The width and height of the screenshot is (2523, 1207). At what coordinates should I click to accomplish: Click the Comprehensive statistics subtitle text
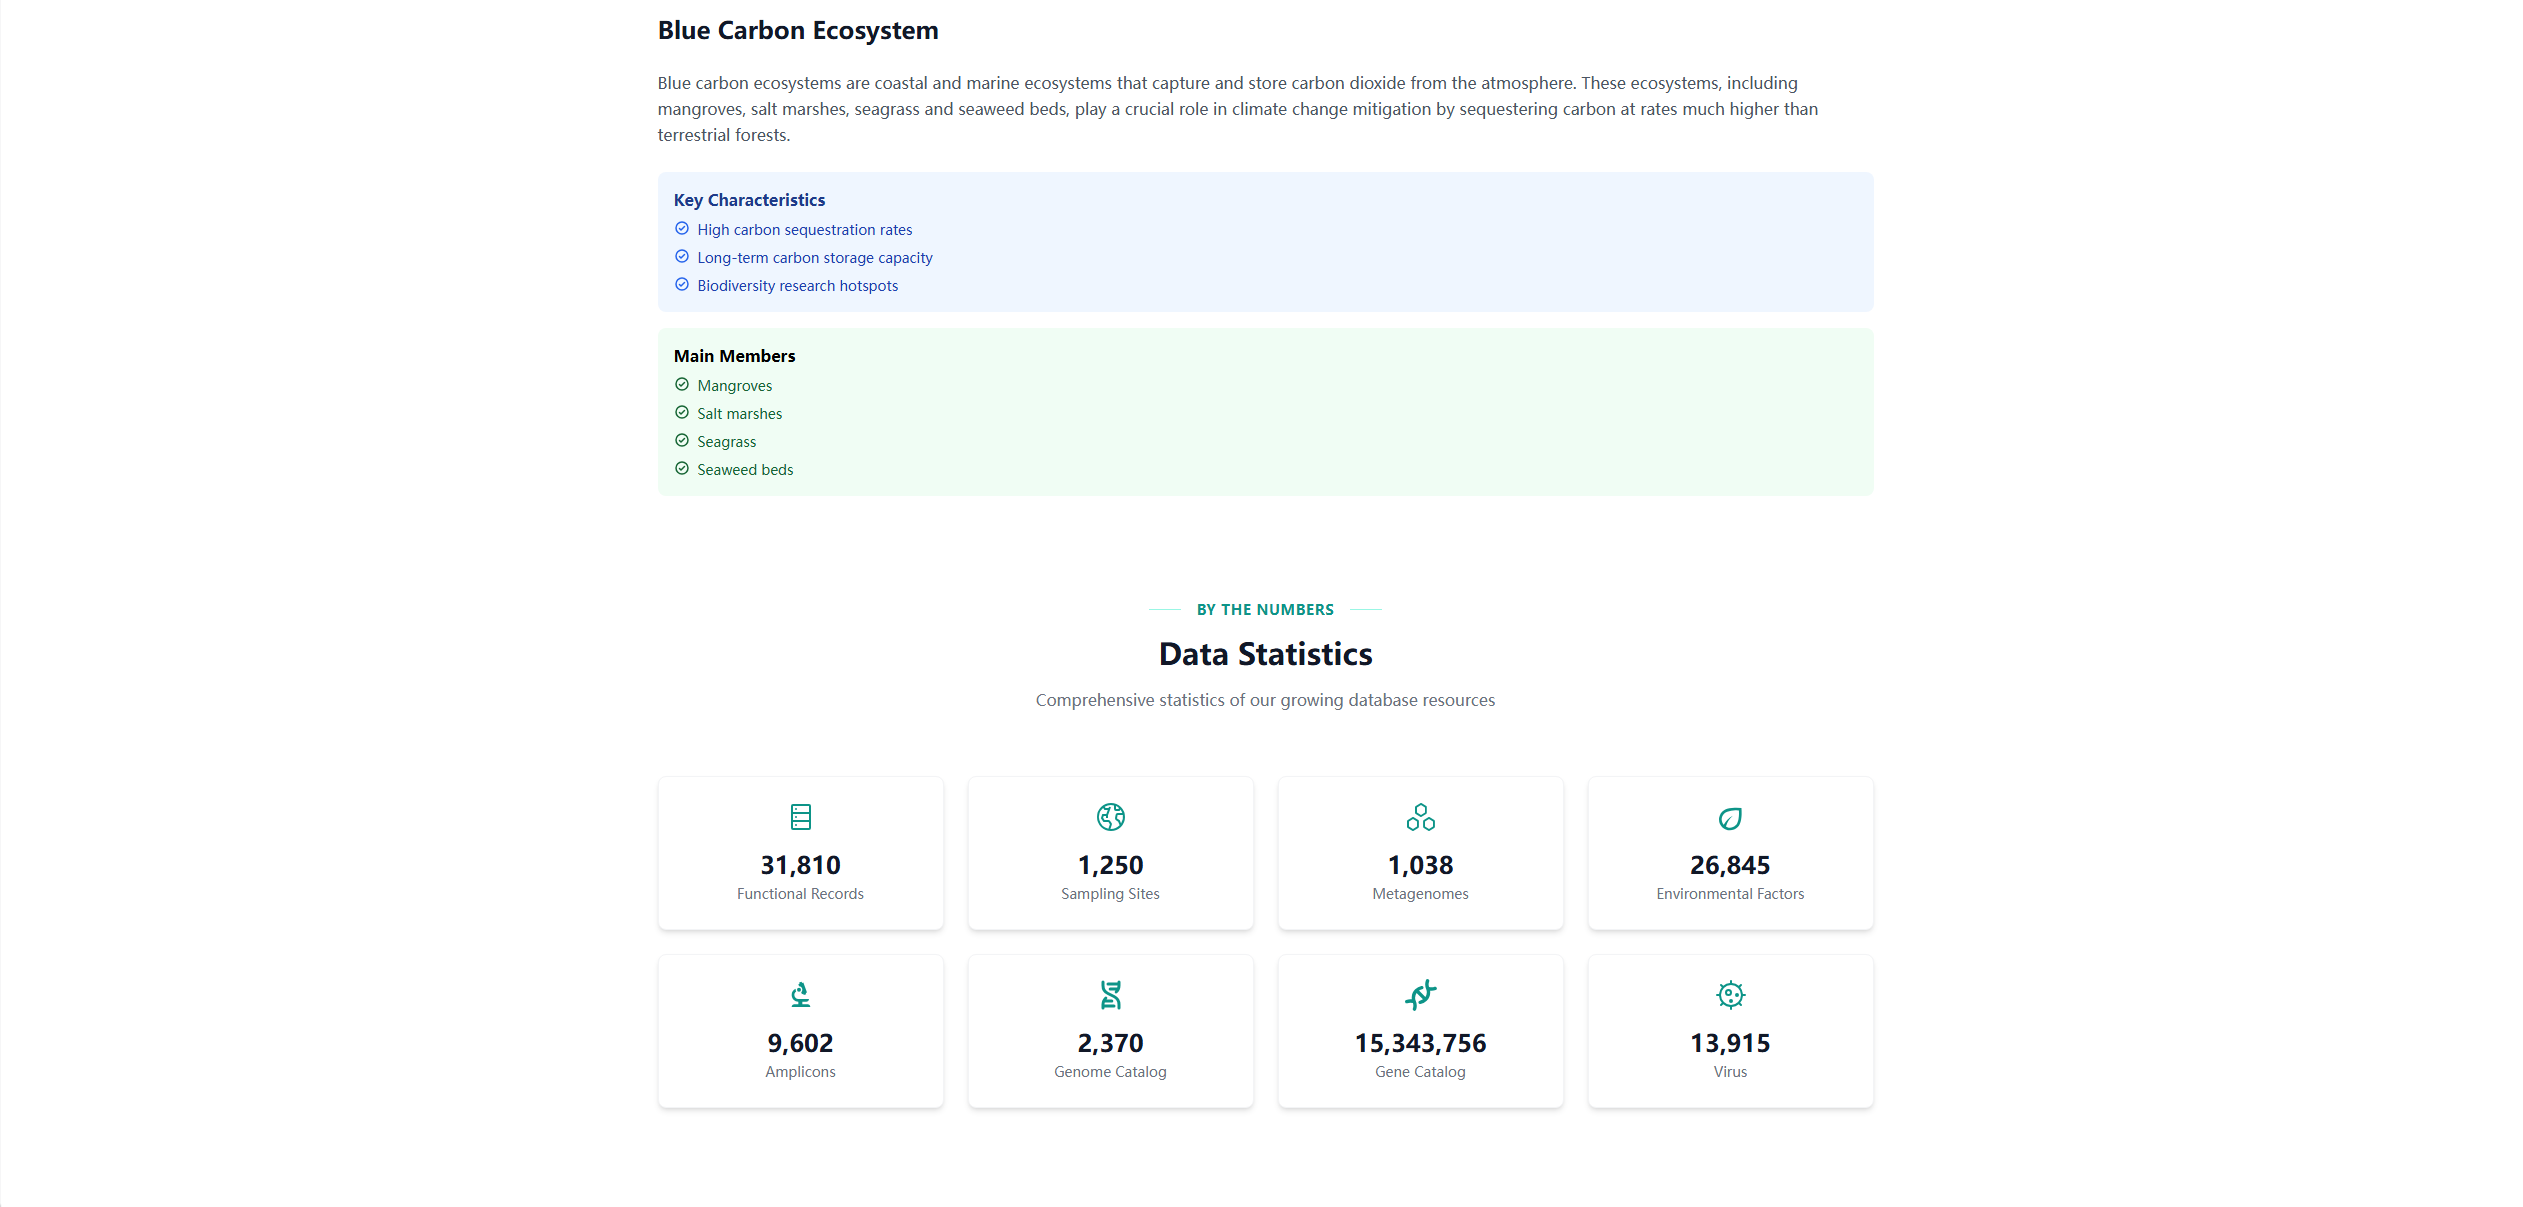[x=1265, y=700]
